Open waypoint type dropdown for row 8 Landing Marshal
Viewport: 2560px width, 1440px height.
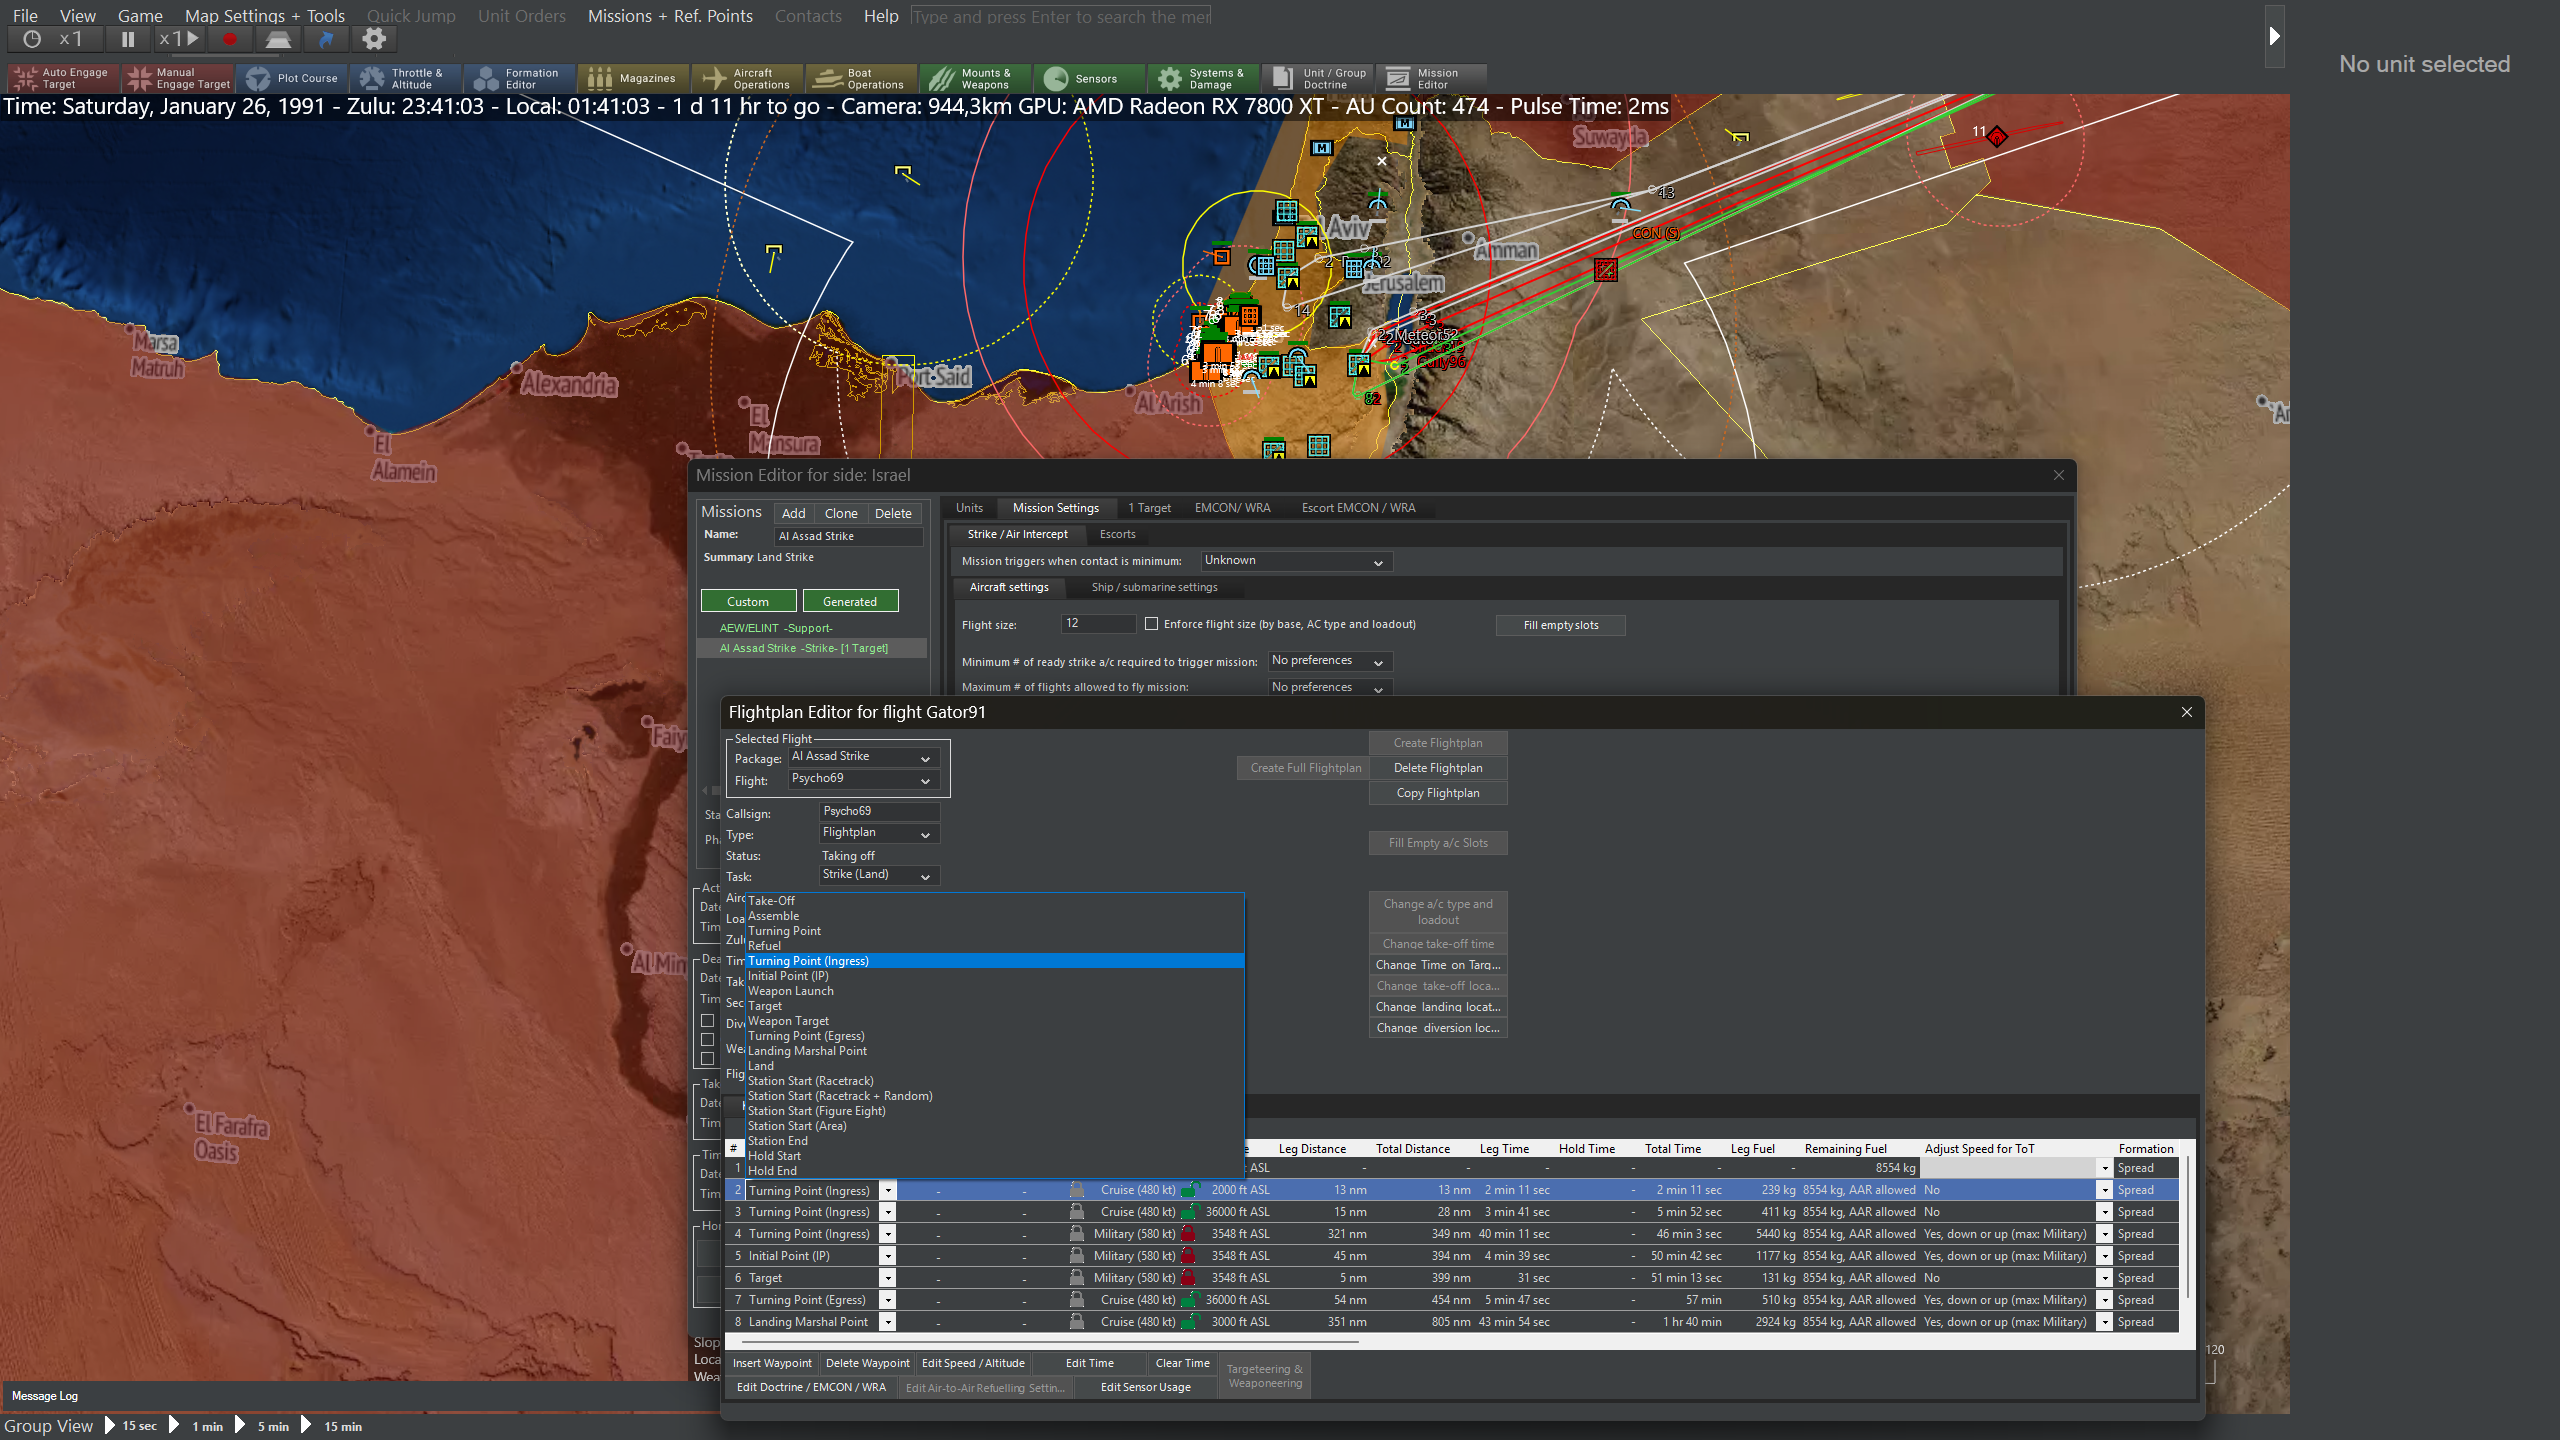(887, 1322)
